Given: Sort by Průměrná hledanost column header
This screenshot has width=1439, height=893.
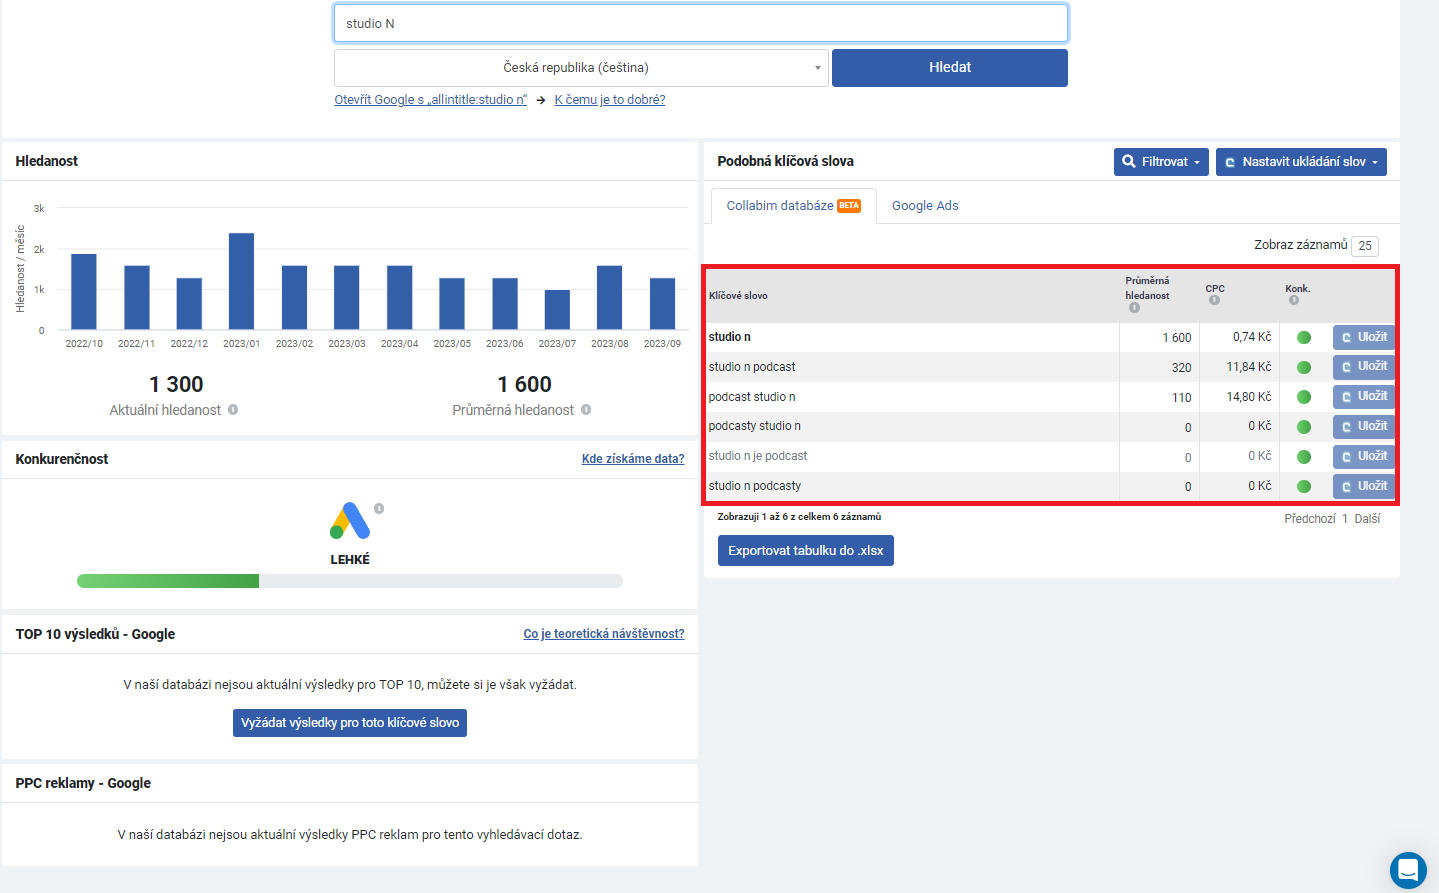Looking at the screenshot, I should (1147, 288).
